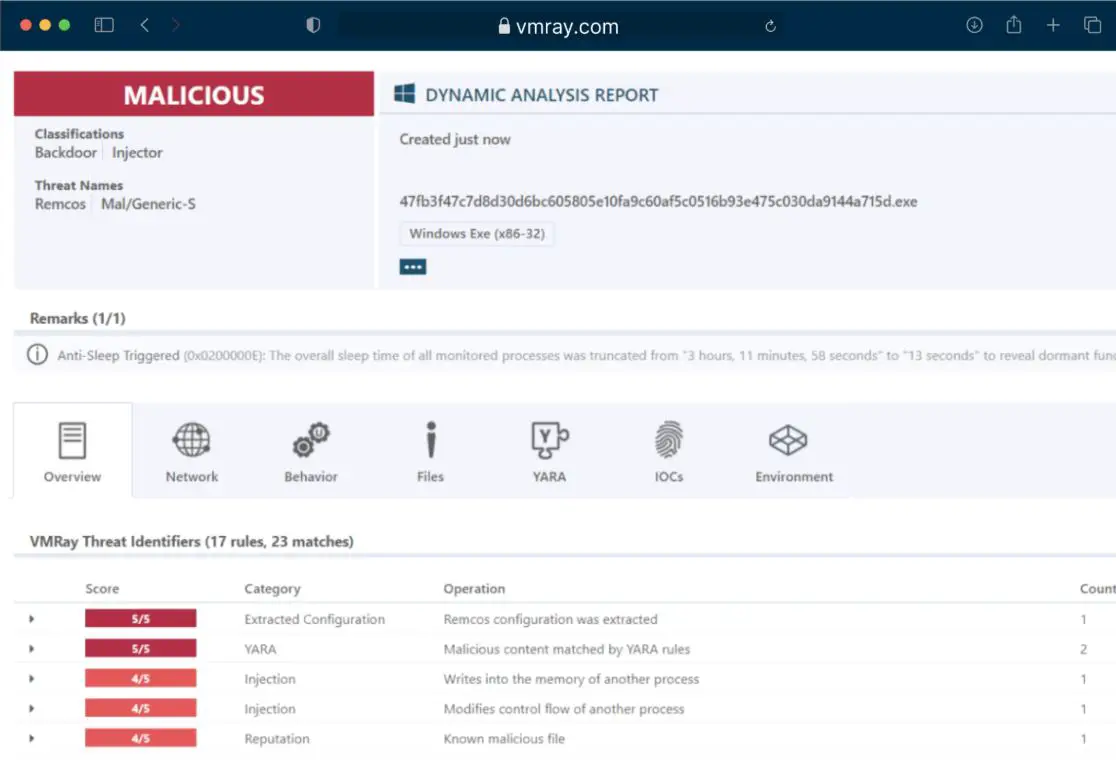Expand the Extracted Configuration threat row

(33, 618)
